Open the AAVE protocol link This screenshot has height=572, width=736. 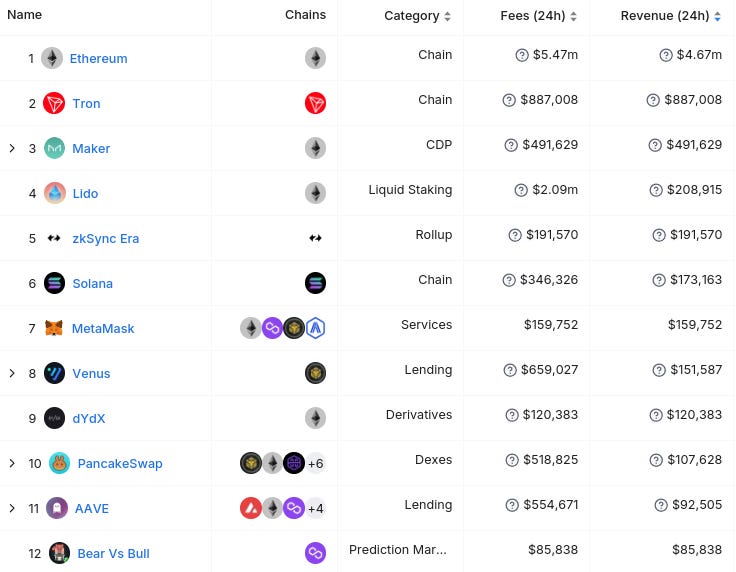pos(92,509)
